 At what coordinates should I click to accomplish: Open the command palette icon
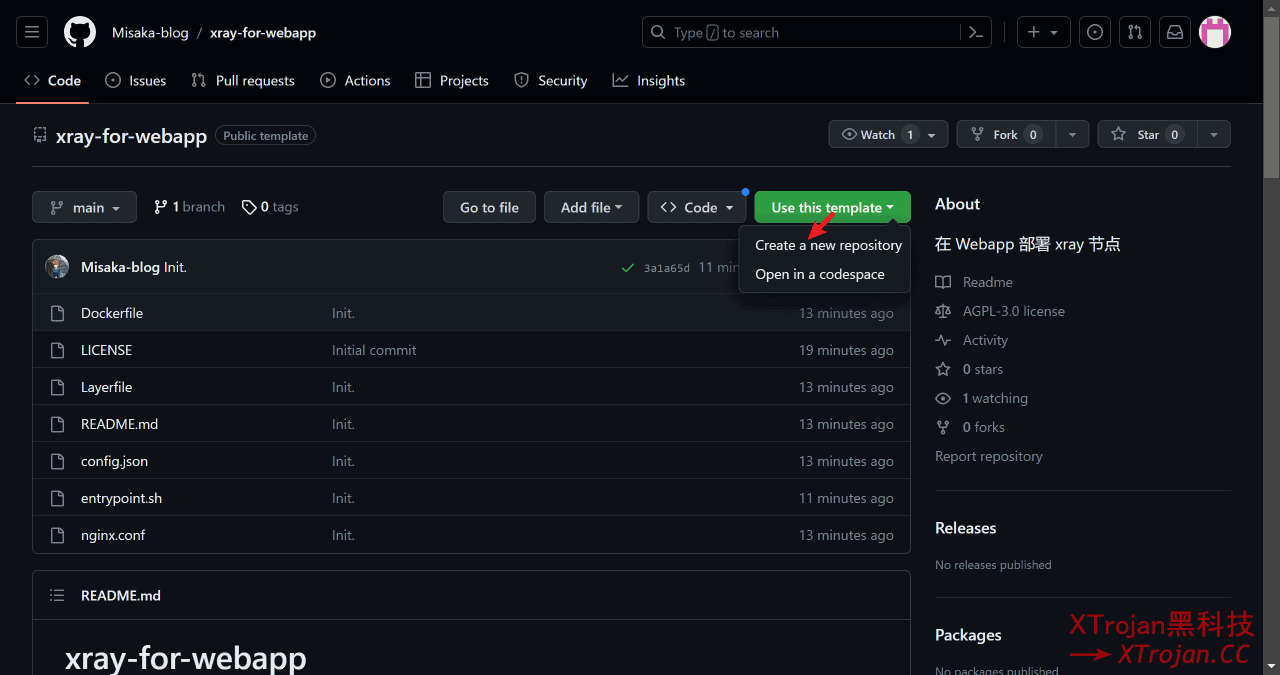(977, 33)
